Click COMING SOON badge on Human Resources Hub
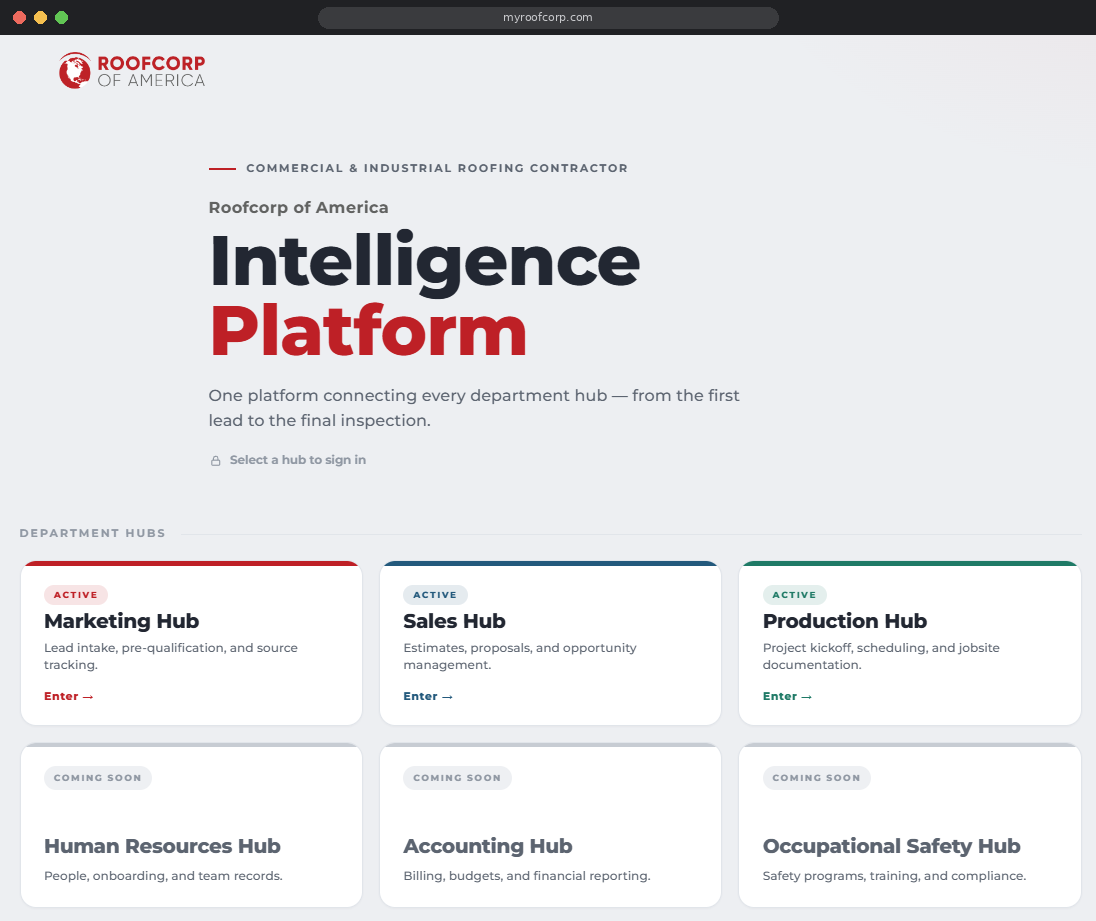Image resolution: width=1096 pixels, height=921 pixels. (x=98, y=778)
